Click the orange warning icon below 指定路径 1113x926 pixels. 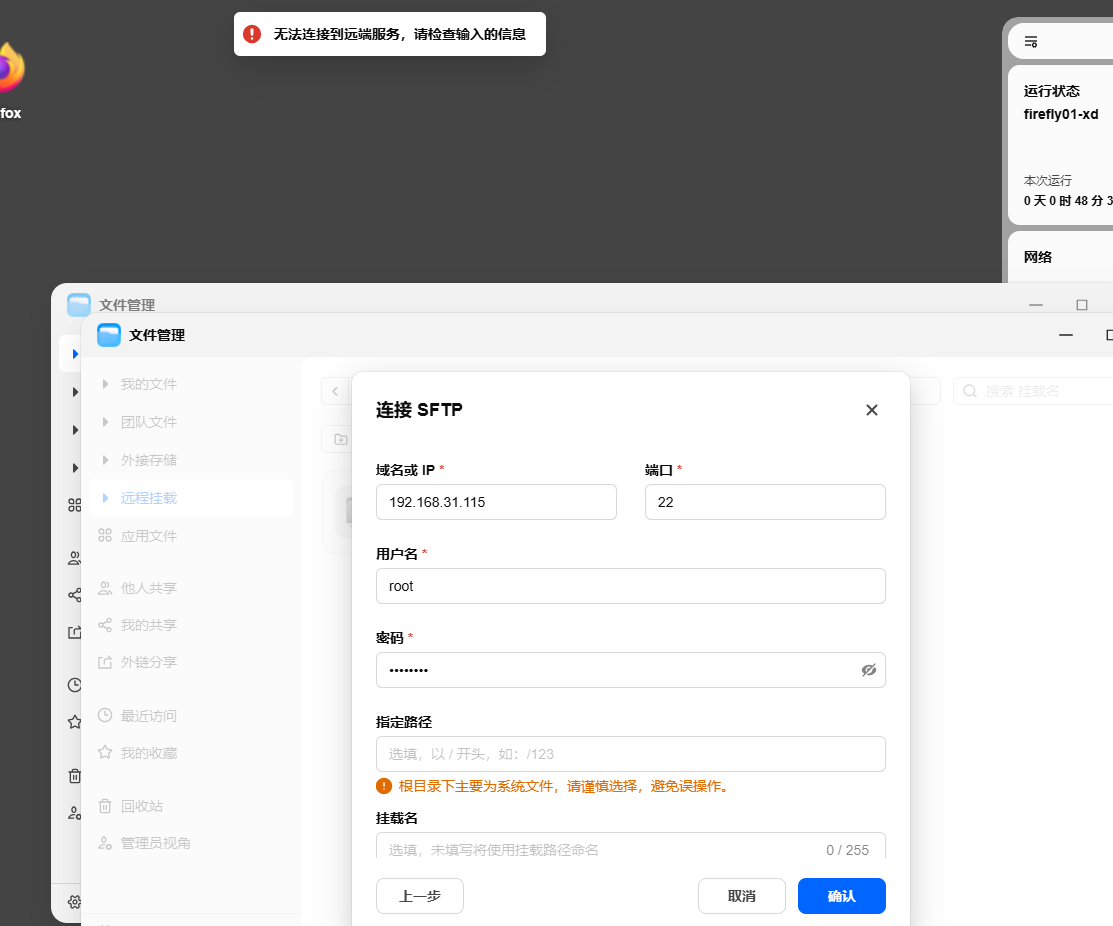point(383,786)
